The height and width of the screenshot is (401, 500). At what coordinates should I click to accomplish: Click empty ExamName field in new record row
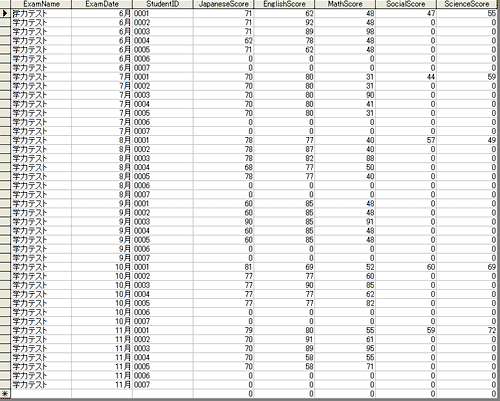(x=41, y=394)
